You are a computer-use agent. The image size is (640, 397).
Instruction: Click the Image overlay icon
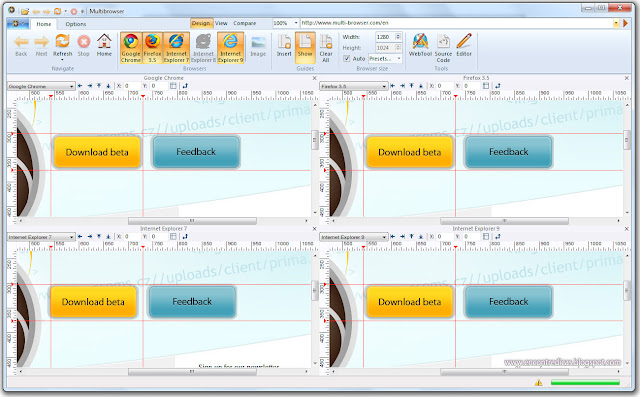(258, 46)
